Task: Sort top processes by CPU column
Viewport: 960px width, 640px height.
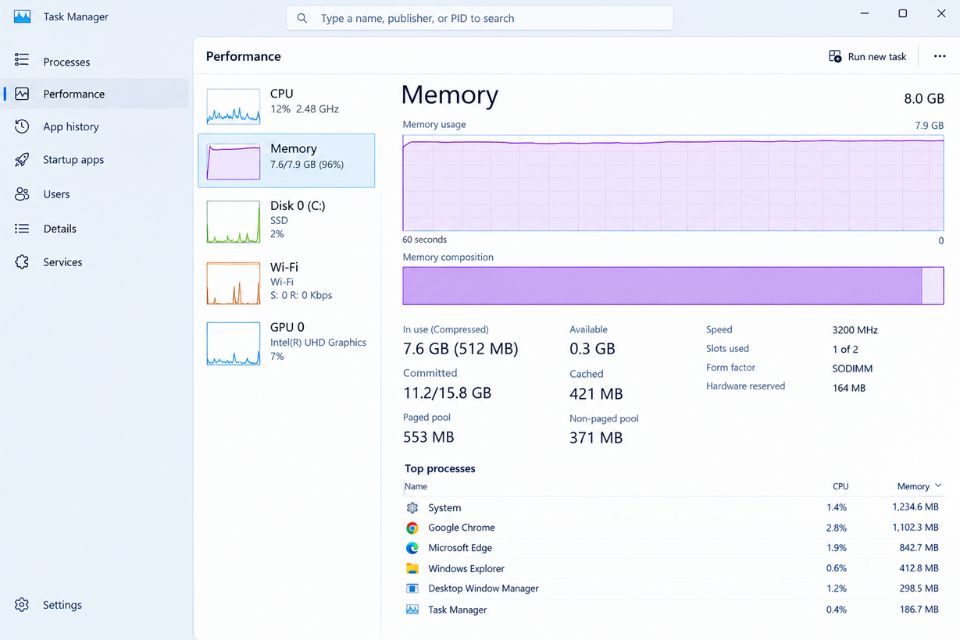Action: pos(840,486)
